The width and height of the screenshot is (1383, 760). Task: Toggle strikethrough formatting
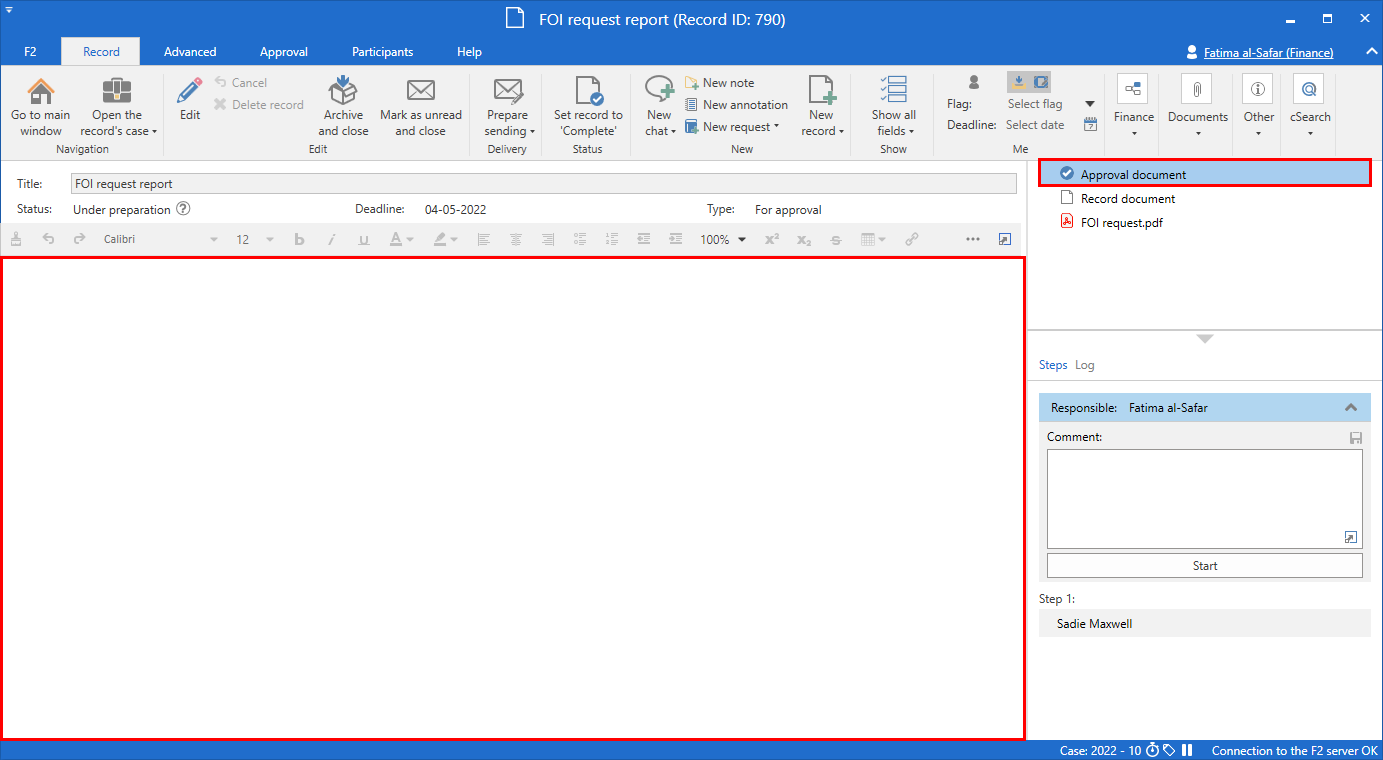(836, 240)
